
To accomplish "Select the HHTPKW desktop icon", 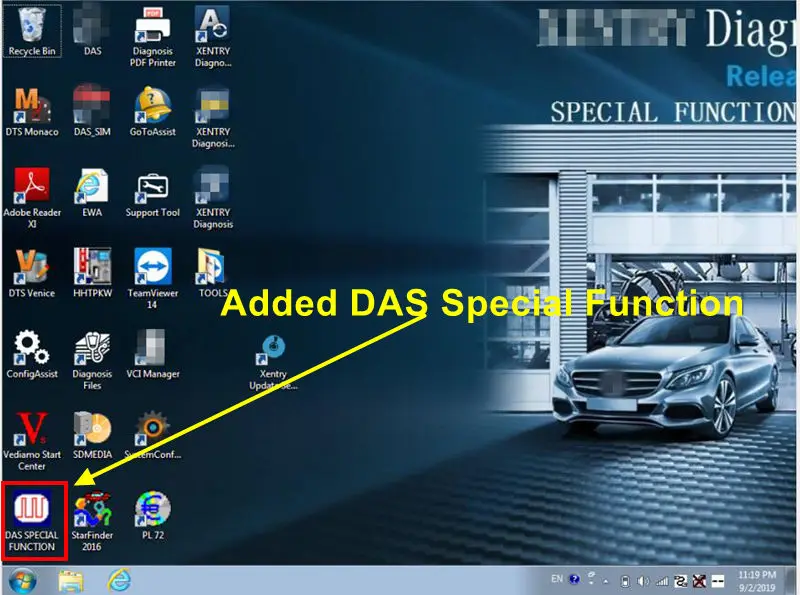I will [92, 274].
